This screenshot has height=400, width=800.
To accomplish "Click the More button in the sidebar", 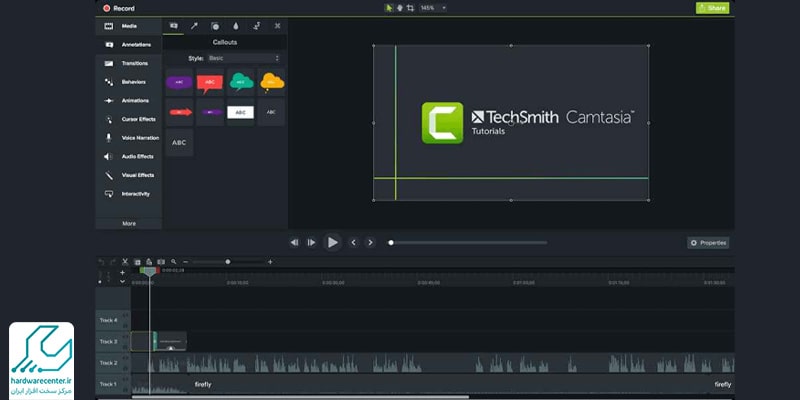I will 129,223.
